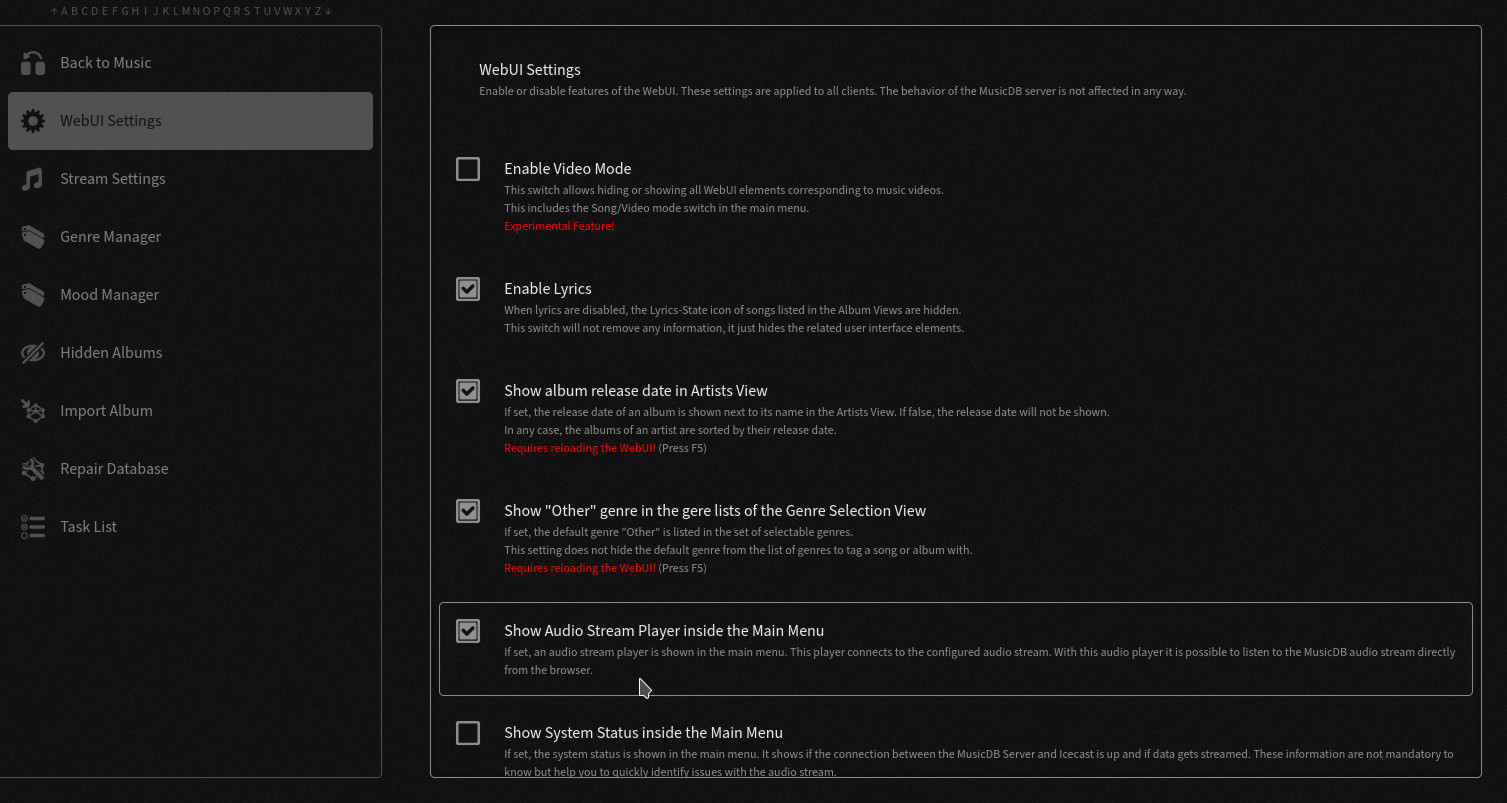Screen dimensions: 1507x803
Task: Enable the Video Mode checkbox
Action: (468, 169)
